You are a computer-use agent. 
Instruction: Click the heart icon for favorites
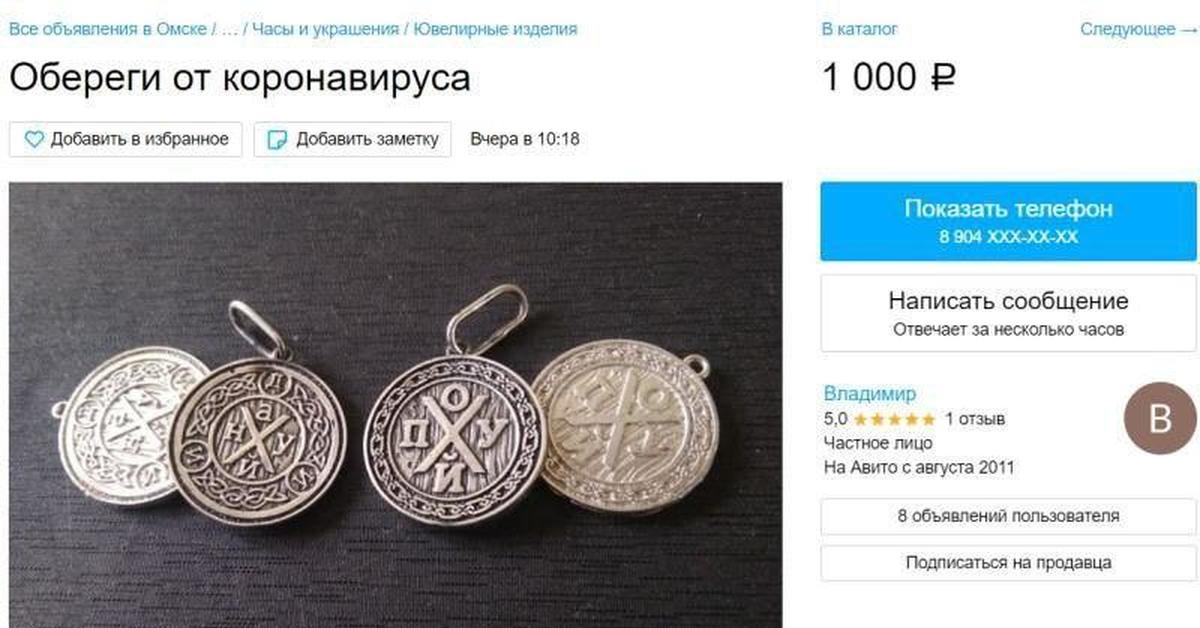[34, 140]
